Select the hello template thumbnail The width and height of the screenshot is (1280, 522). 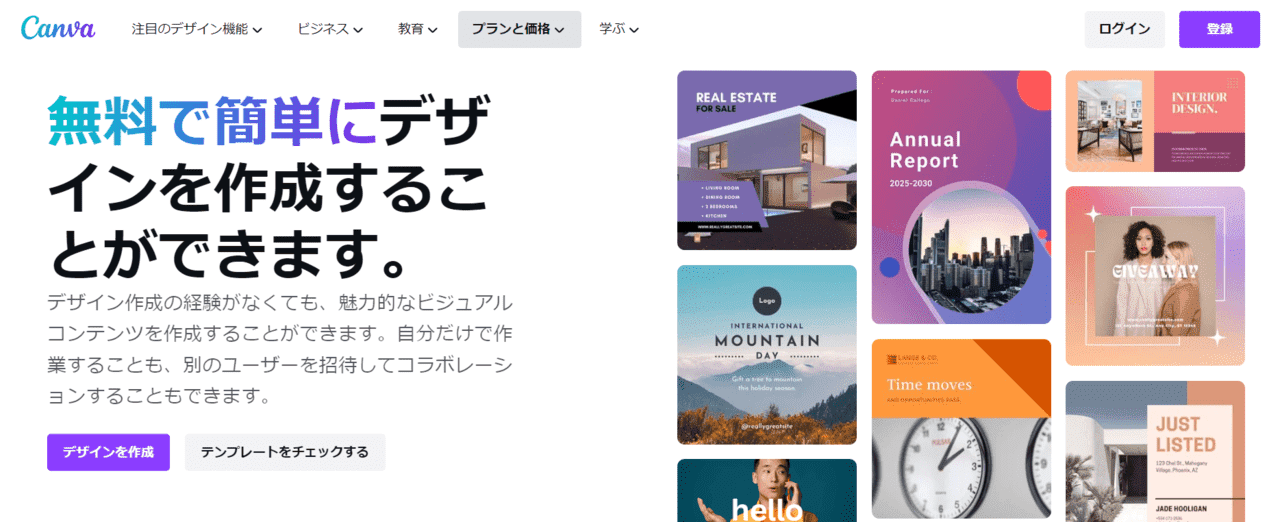coord(767,490)
